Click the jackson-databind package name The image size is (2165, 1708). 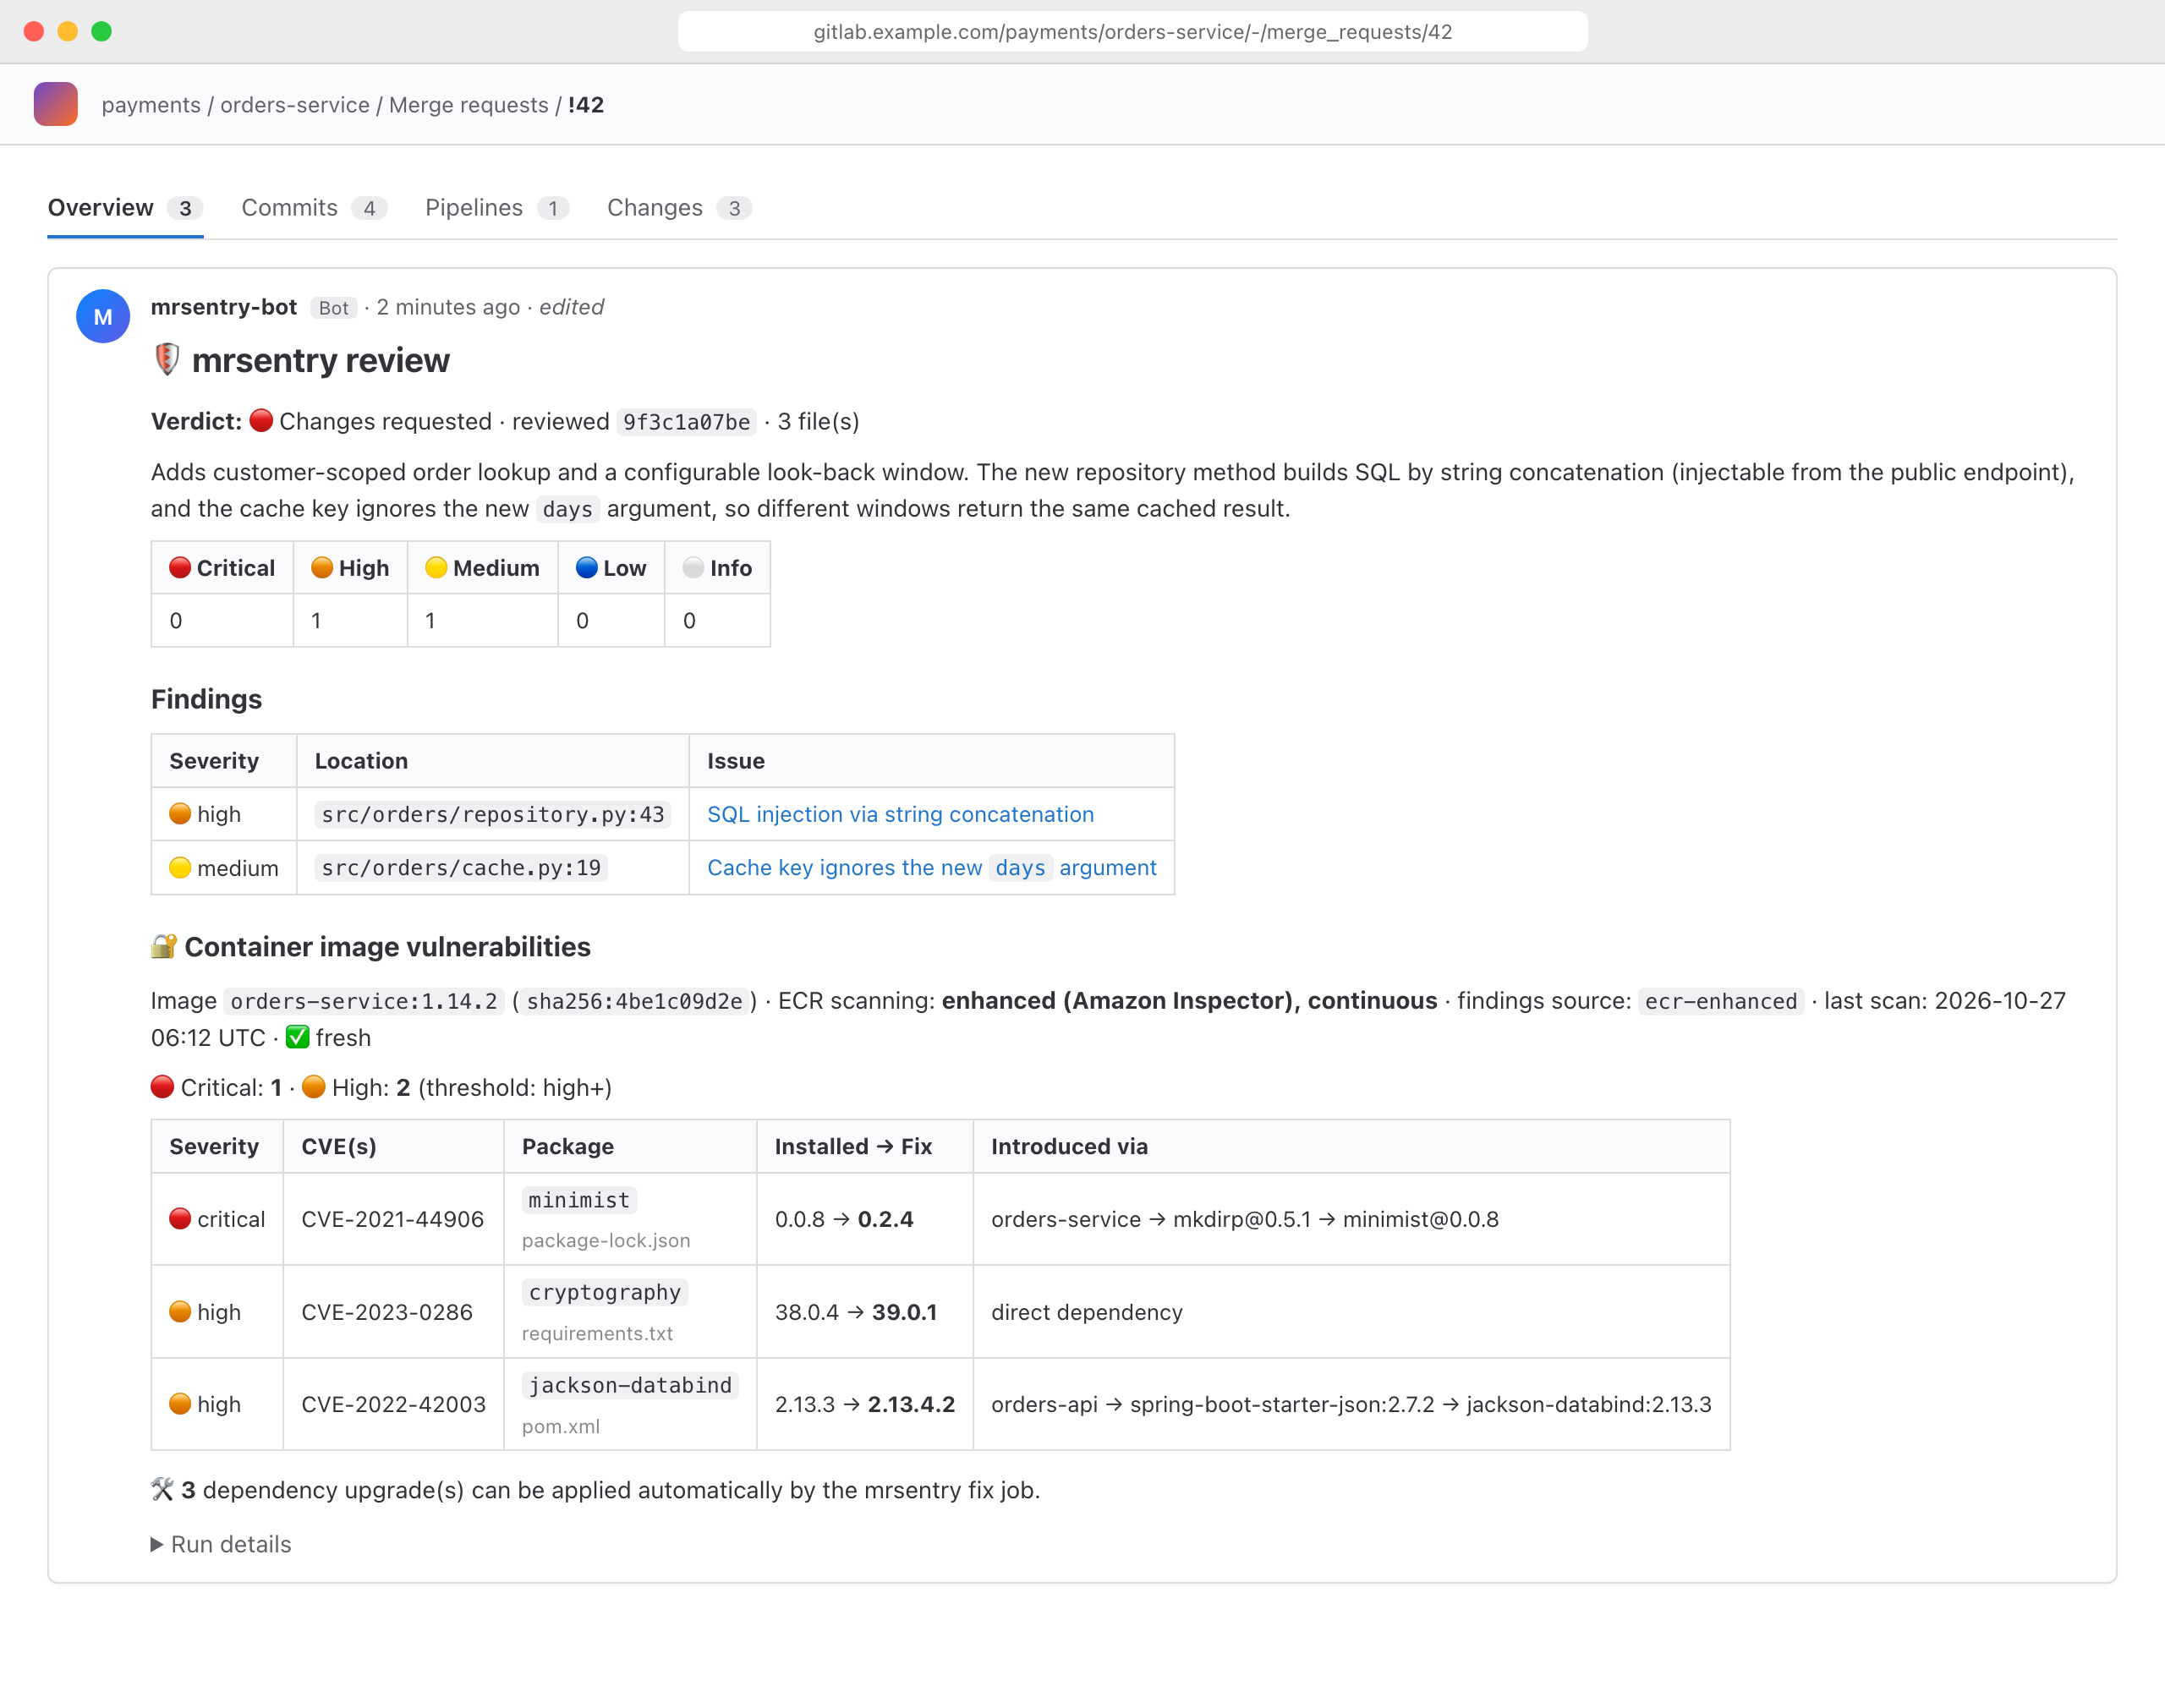click(630, 1385)
